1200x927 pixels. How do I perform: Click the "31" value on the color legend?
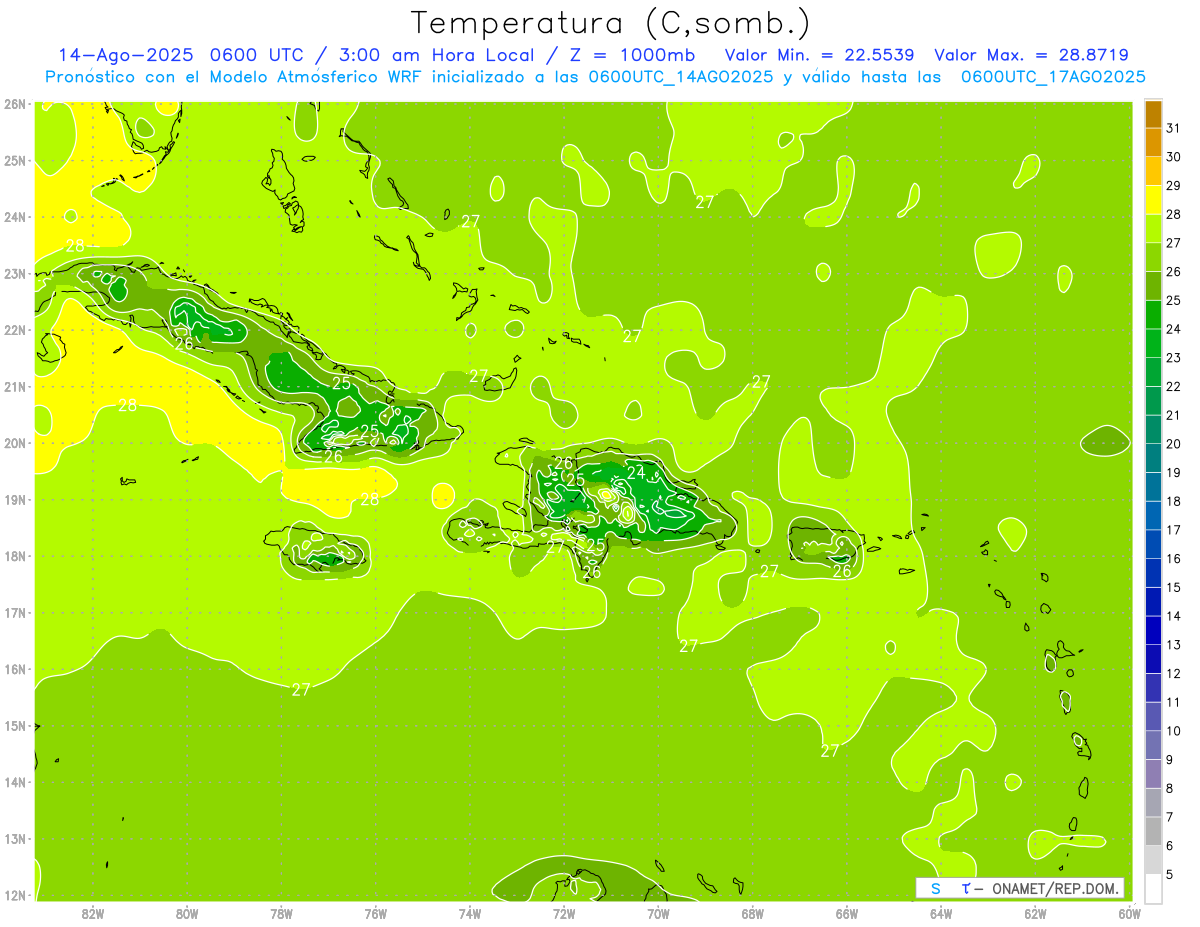point(1173,128)
